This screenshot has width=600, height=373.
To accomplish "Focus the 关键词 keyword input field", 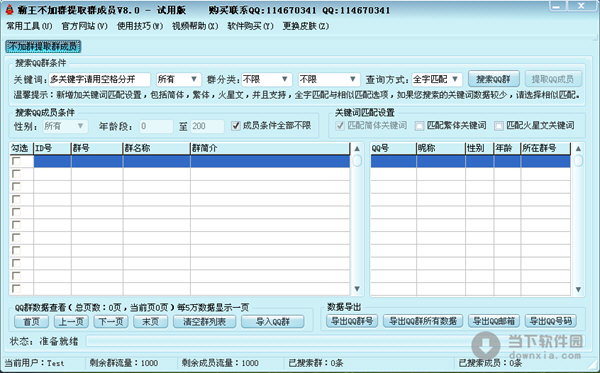I will click(99, 79).
